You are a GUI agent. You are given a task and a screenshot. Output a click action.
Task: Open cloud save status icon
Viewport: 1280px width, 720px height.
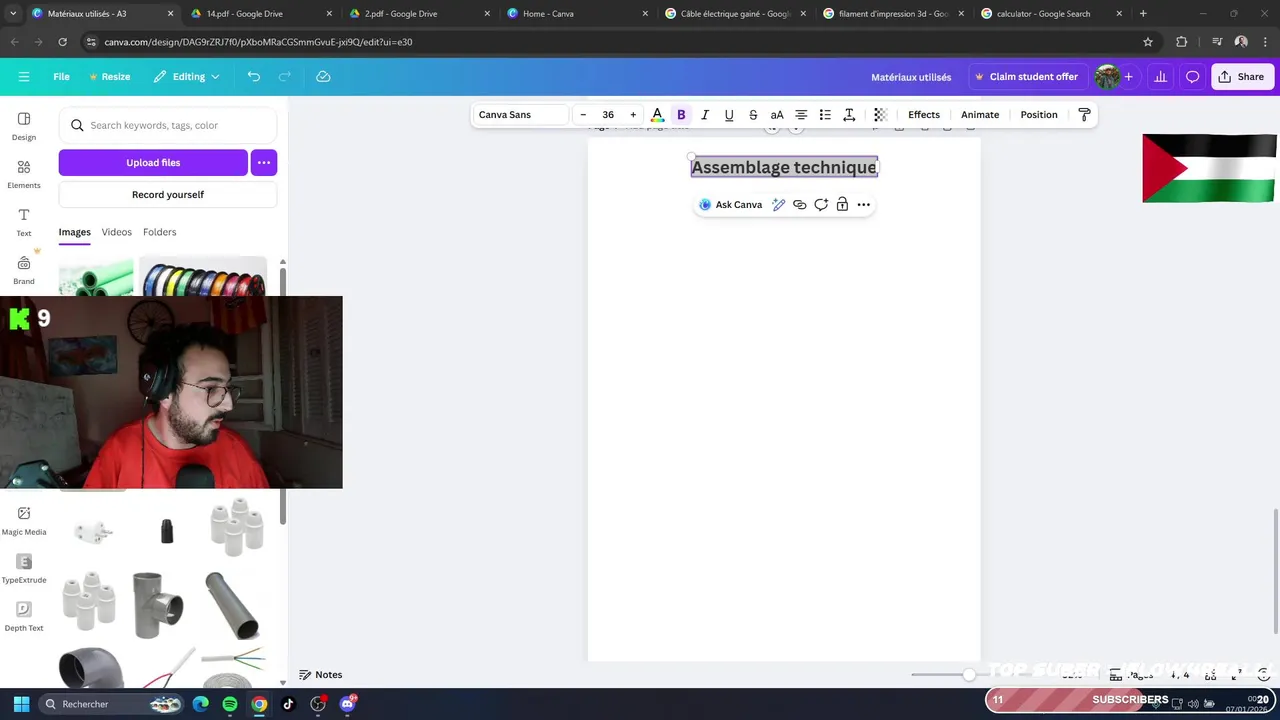click(x=323, y=77)
